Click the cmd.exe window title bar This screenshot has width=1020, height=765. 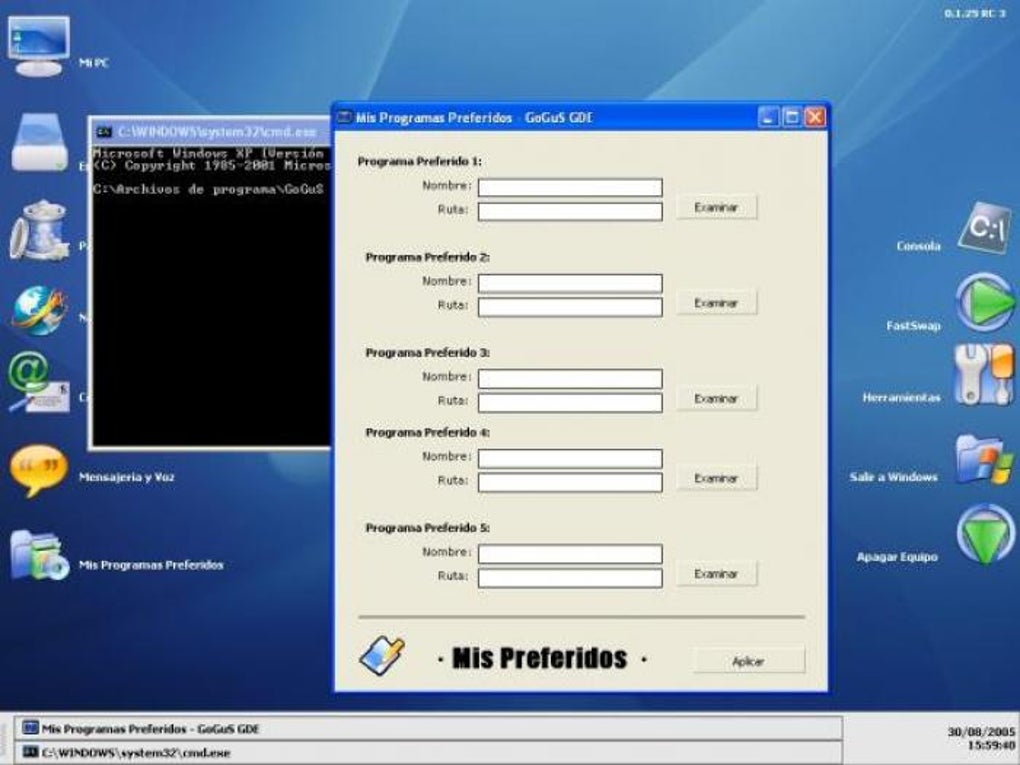tap(211, 132)
